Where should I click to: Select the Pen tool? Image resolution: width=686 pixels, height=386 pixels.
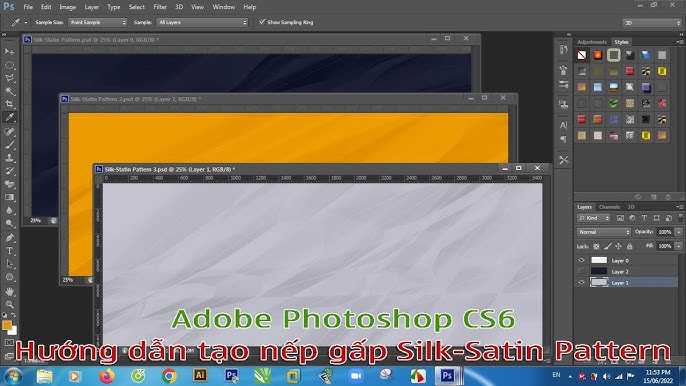pos(9,238)
